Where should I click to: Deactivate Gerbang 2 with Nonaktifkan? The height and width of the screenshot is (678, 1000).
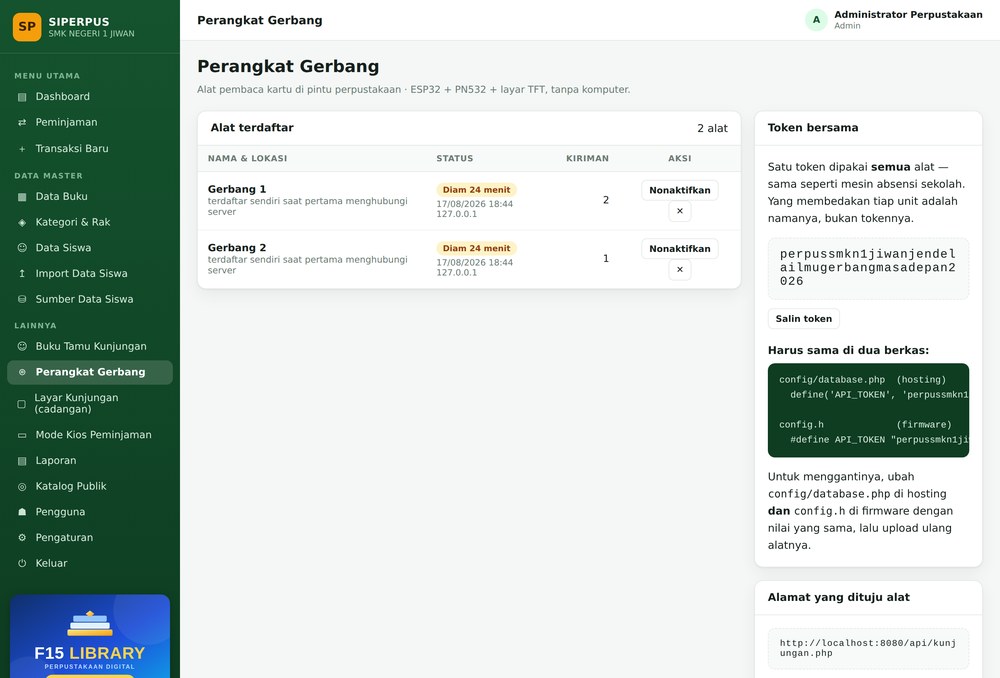680,249
